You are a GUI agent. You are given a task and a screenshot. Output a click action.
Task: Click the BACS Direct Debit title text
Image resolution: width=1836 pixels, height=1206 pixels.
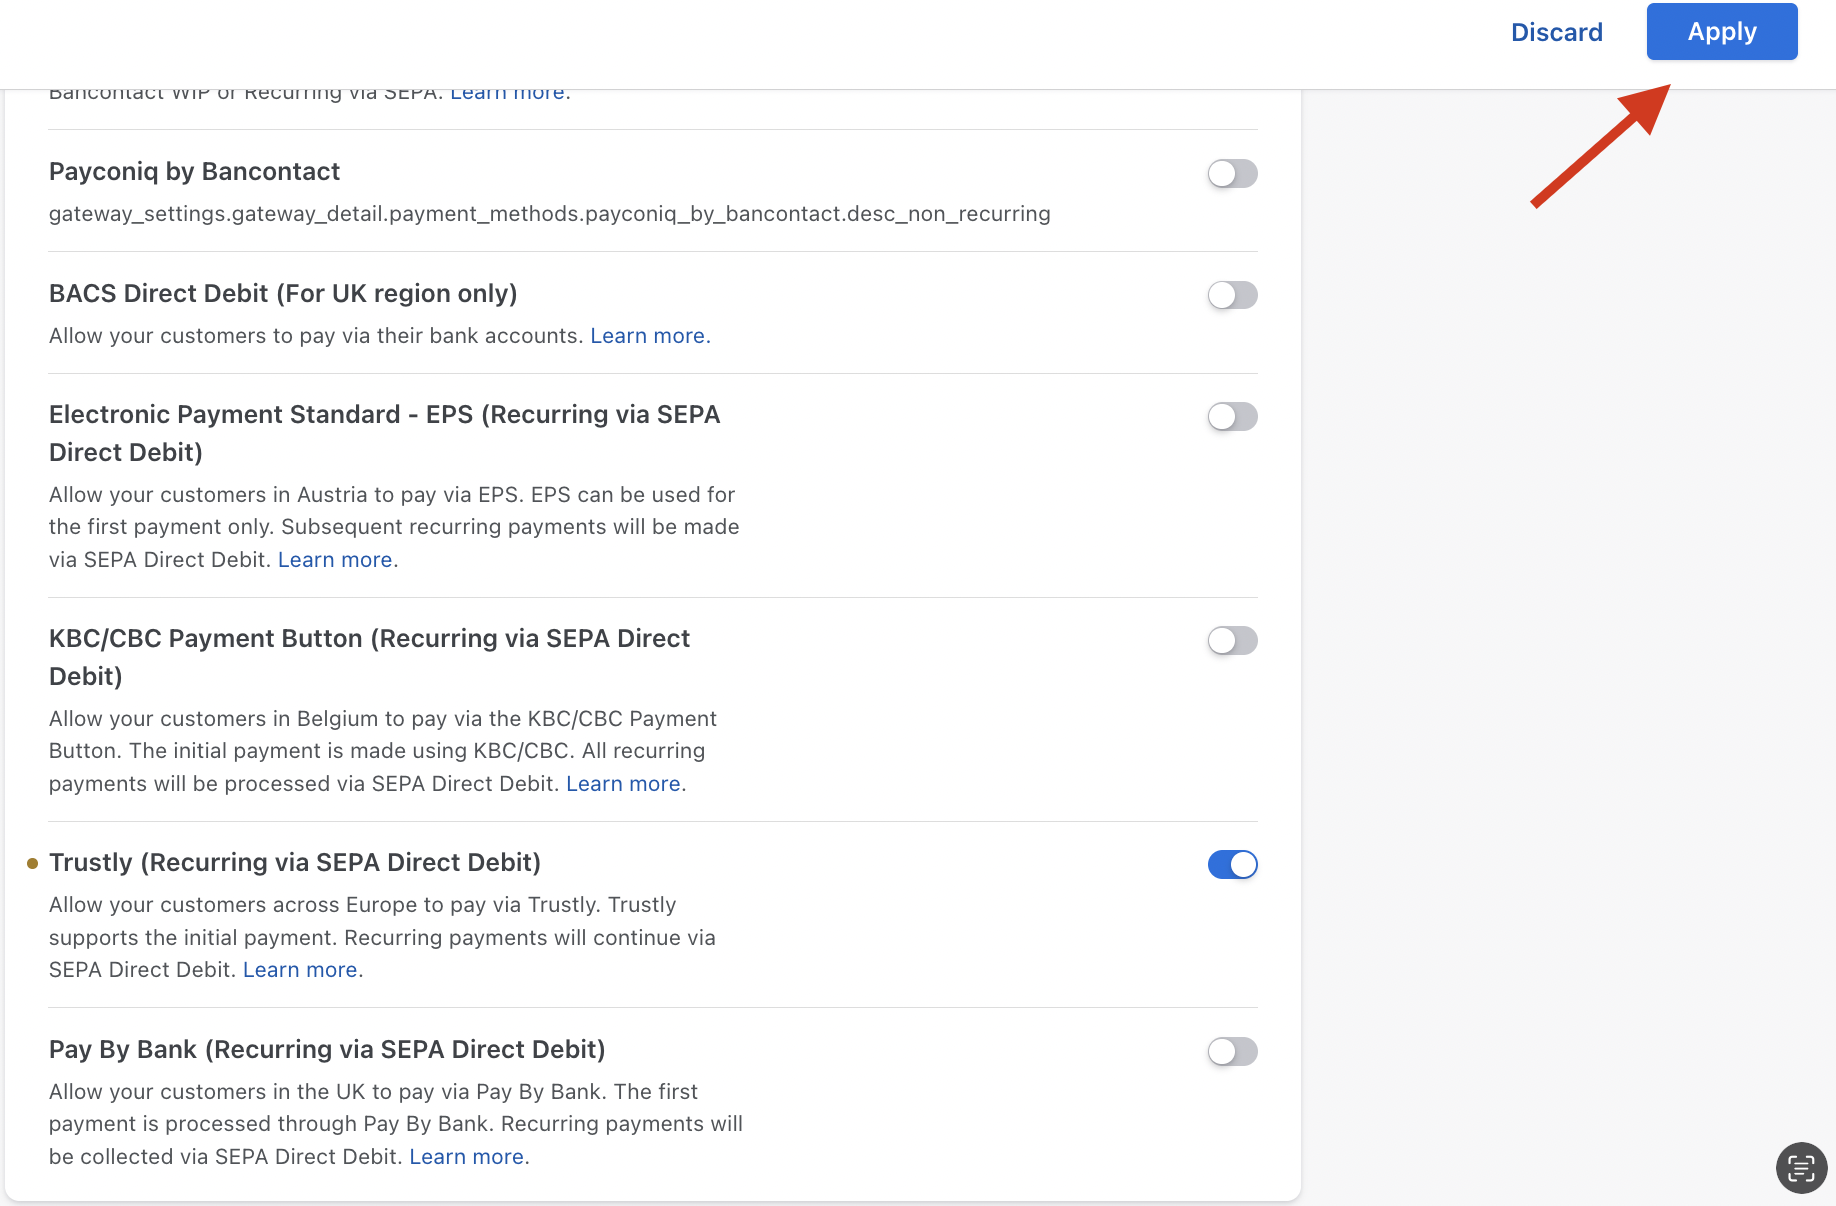coord(283,294)
